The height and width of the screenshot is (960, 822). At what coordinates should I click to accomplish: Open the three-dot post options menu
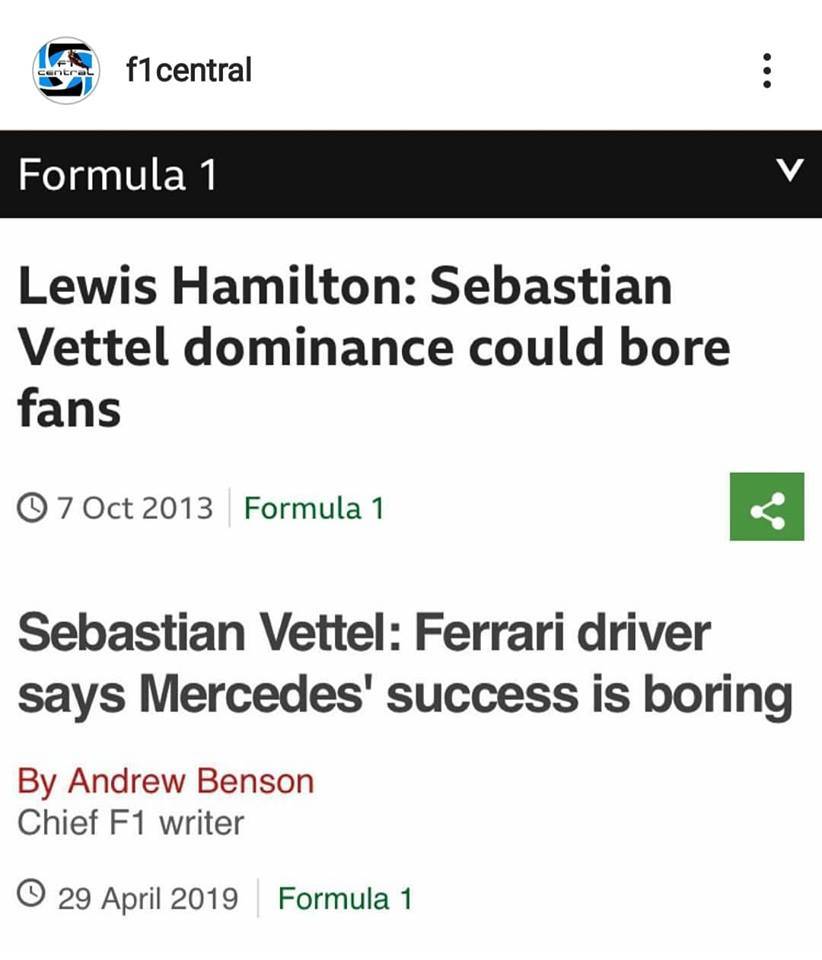click(766, 70)
